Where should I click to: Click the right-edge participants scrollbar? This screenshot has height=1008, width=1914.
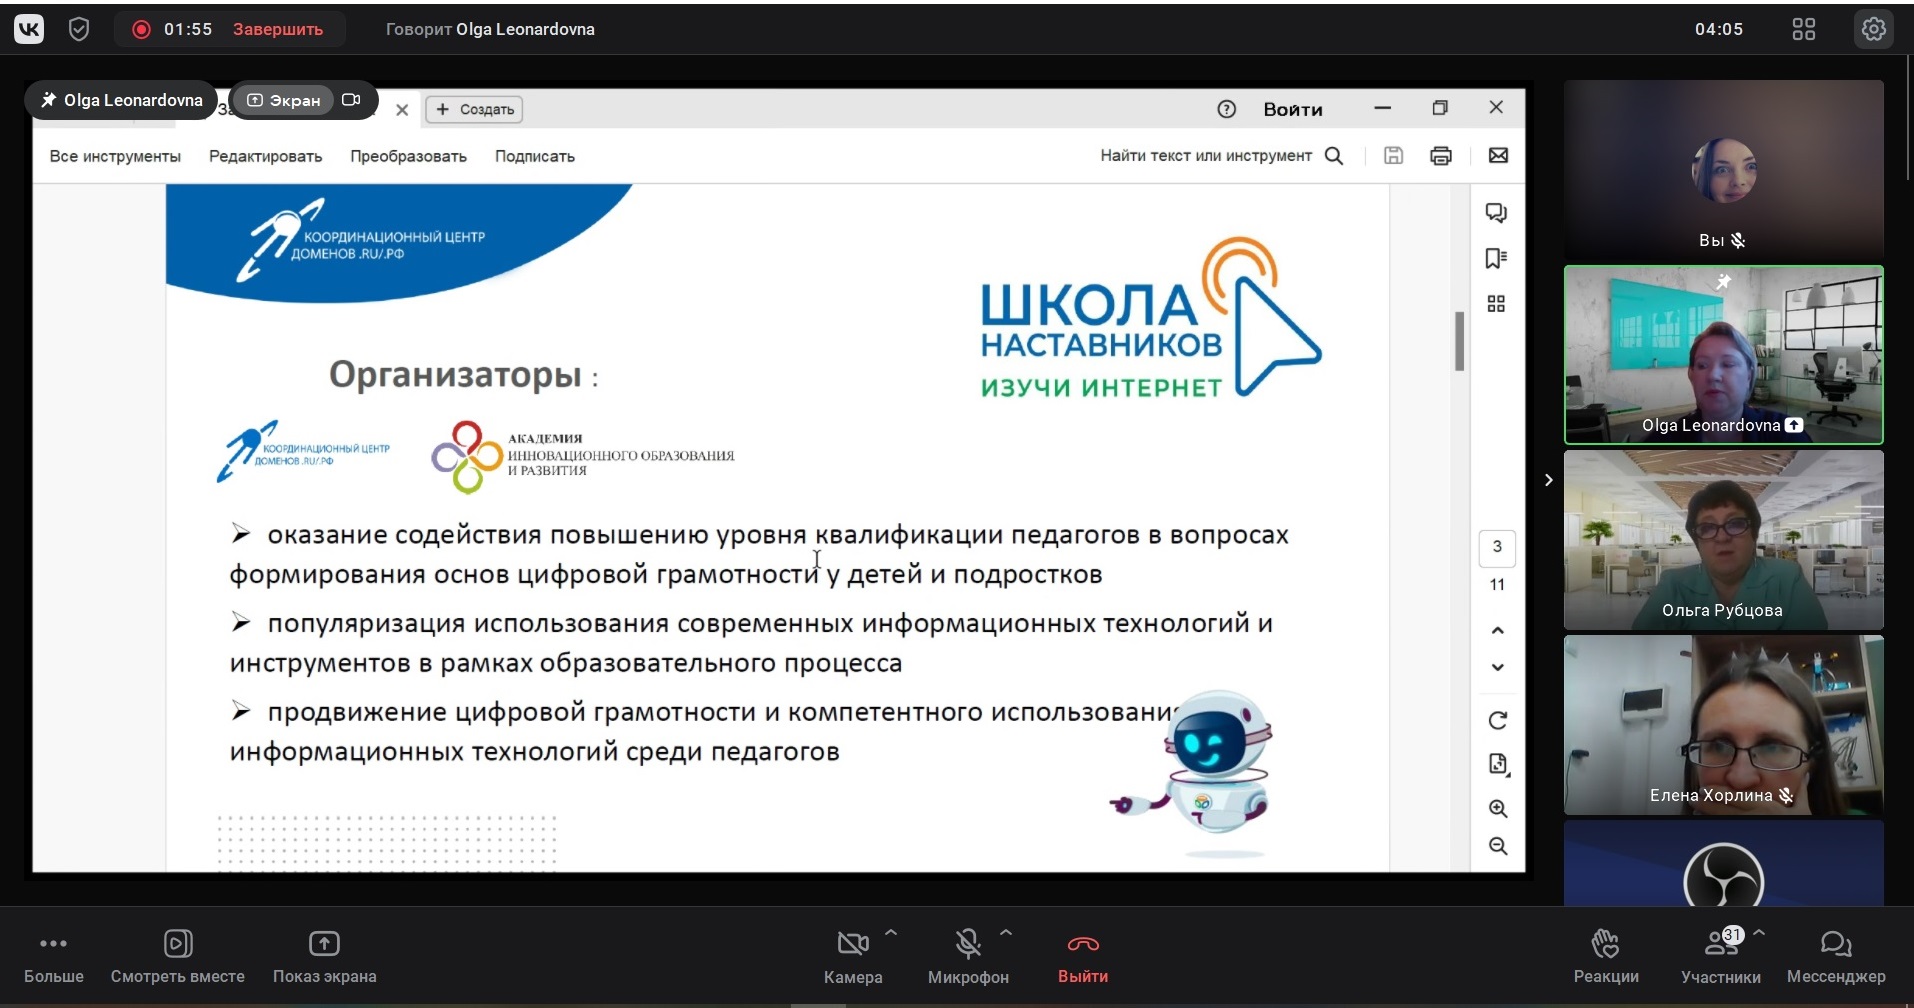(1908, 120)
